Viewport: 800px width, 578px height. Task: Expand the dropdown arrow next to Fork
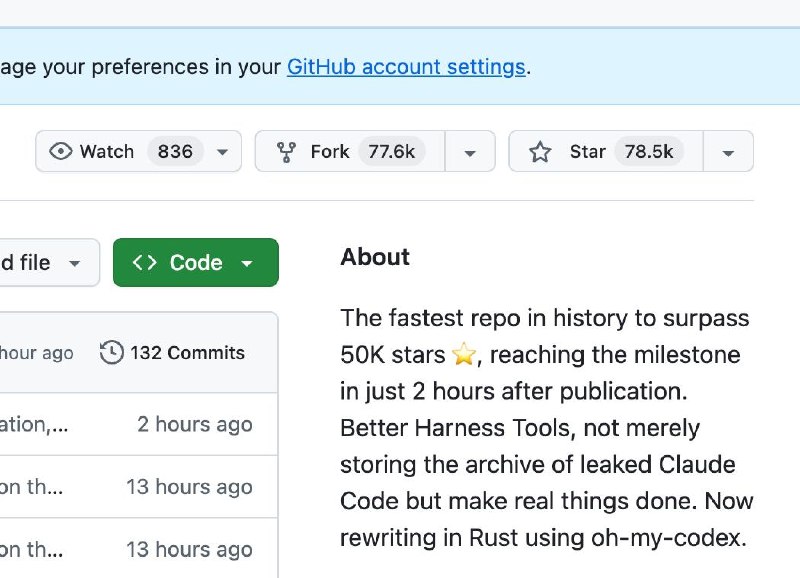(x=470, y=153)
